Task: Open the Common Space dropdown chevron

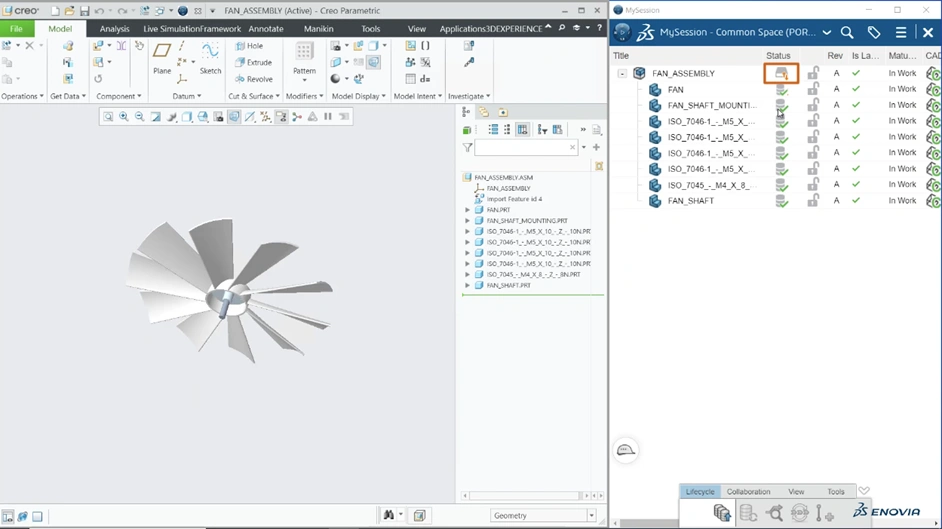Action: coord(827,32)
